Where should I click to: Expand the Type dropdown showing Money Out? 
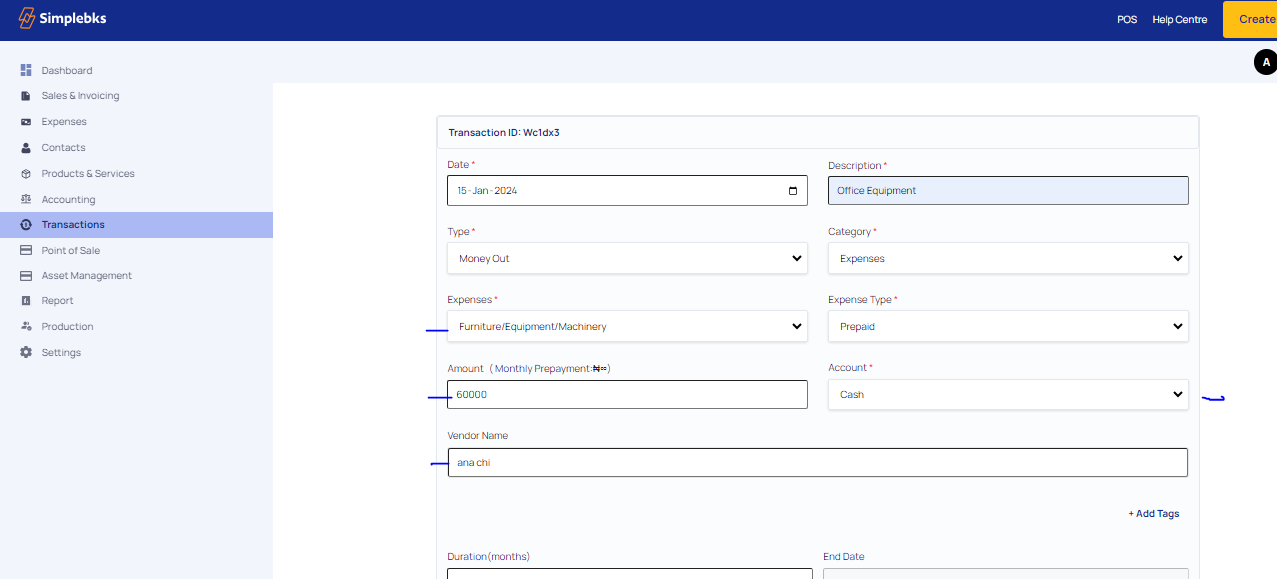pos(627,258)
